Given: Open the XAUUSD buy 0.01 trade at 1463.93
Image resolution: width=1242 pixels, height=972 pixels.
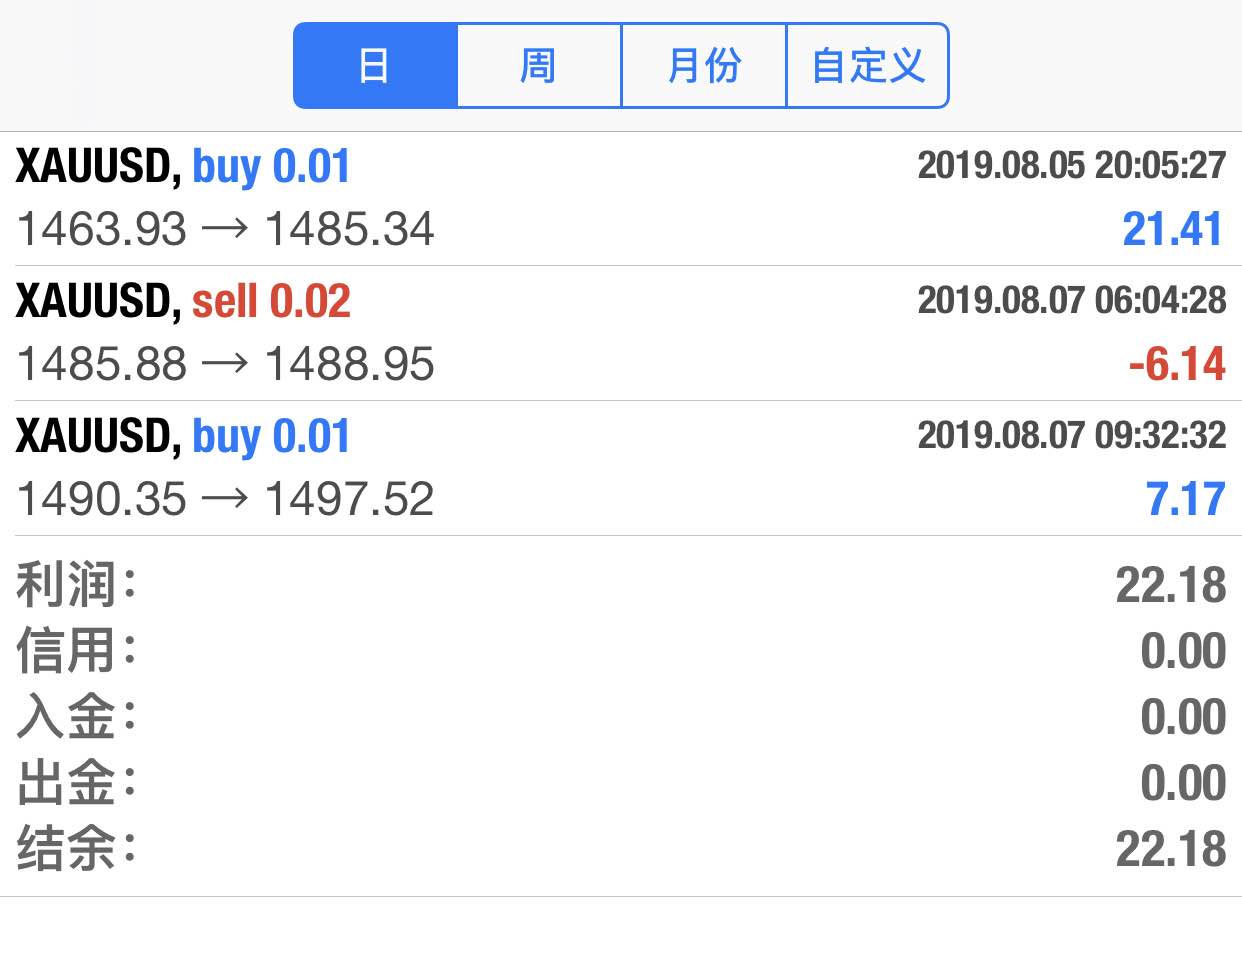Looking at the screenshot, I should pos(621,199).
